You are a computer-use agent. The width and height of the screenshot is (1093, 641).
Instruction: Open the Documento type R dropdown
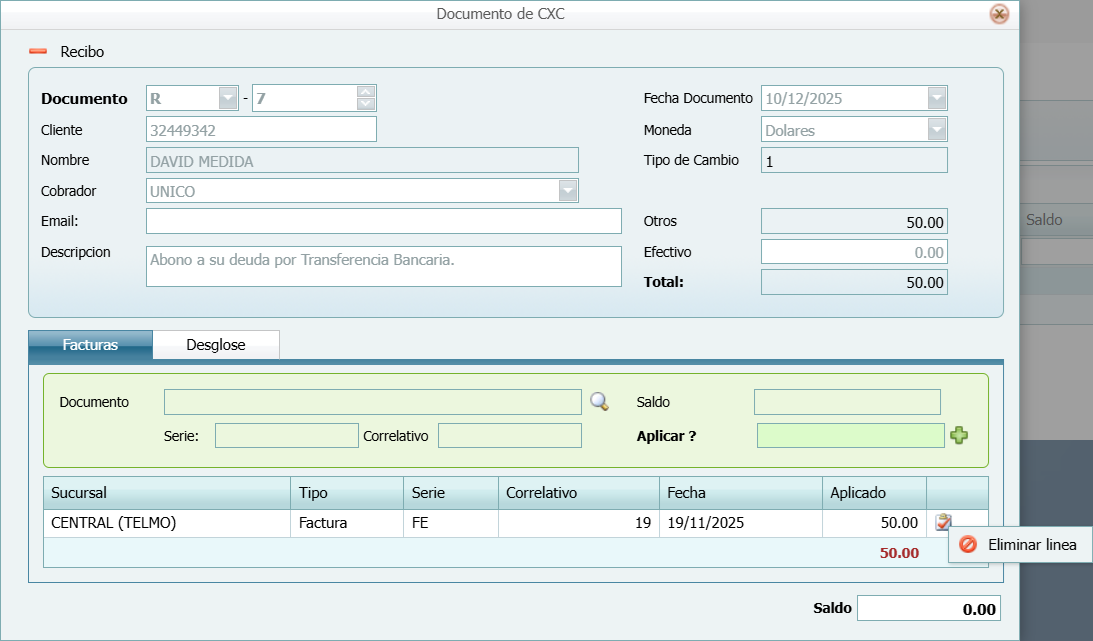click(228, 98)
